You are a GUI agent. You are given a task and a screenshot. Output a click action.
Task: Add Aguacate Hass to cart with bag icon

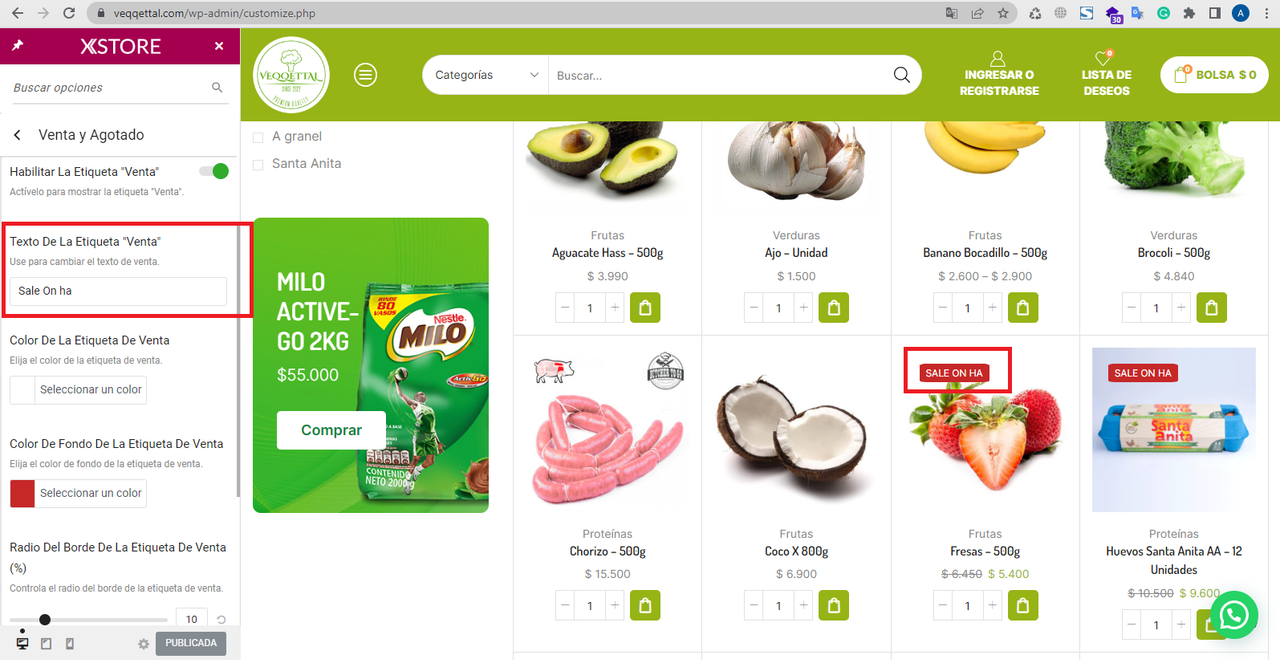tap(644, 308)
